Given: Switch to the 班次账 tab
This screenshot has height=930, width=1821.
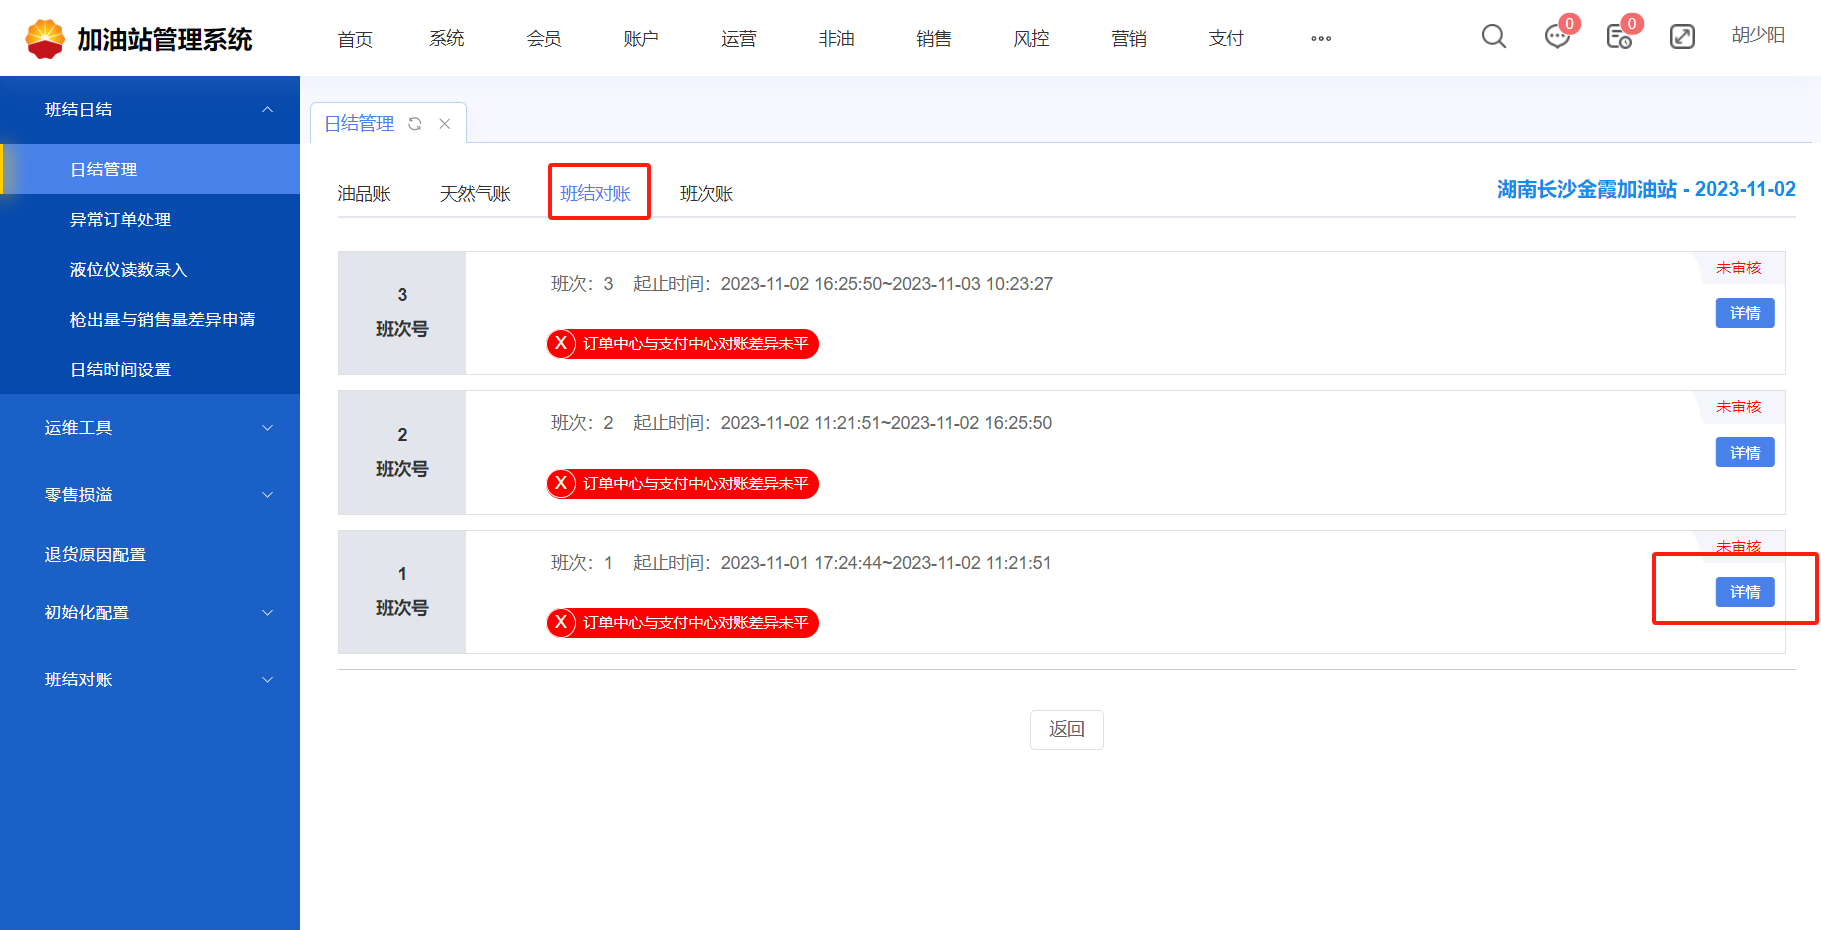Looking at the screenshot, I should (706, 194).
